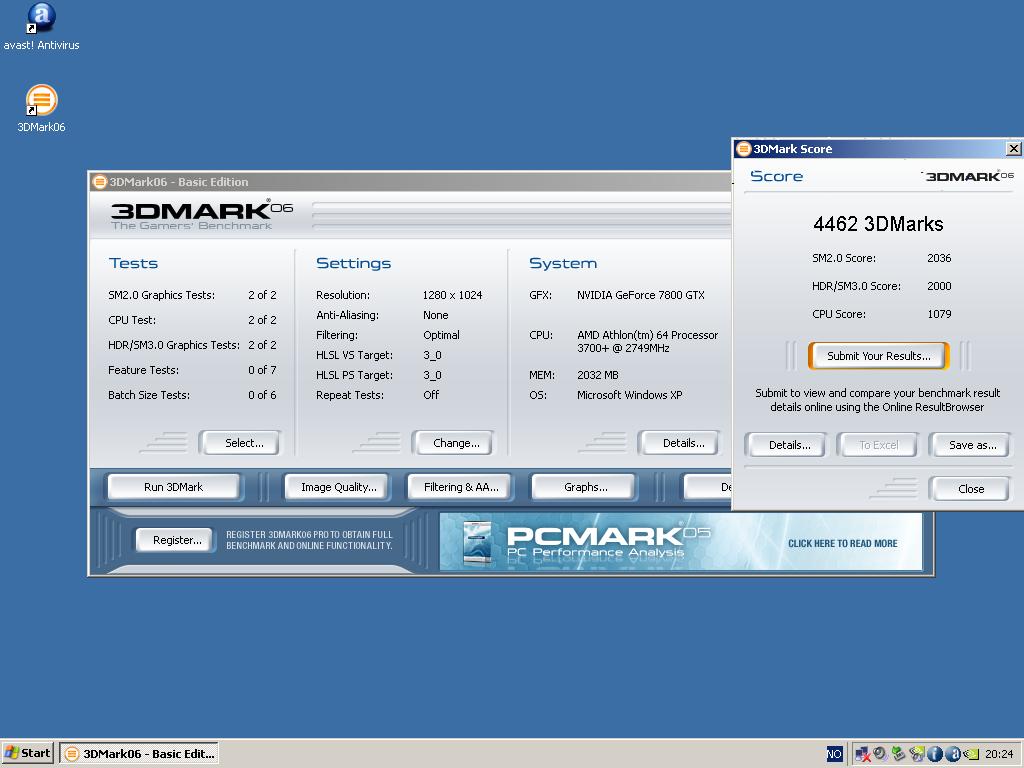Click the 3DMARK06 logo in main window header
The image size is (1024, 768).
(201, 215)
